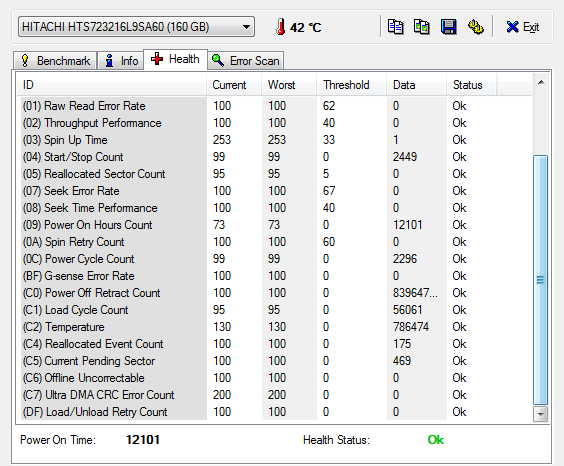Click the options wrench icon
564x466 pixels.
tap(476, 27)
